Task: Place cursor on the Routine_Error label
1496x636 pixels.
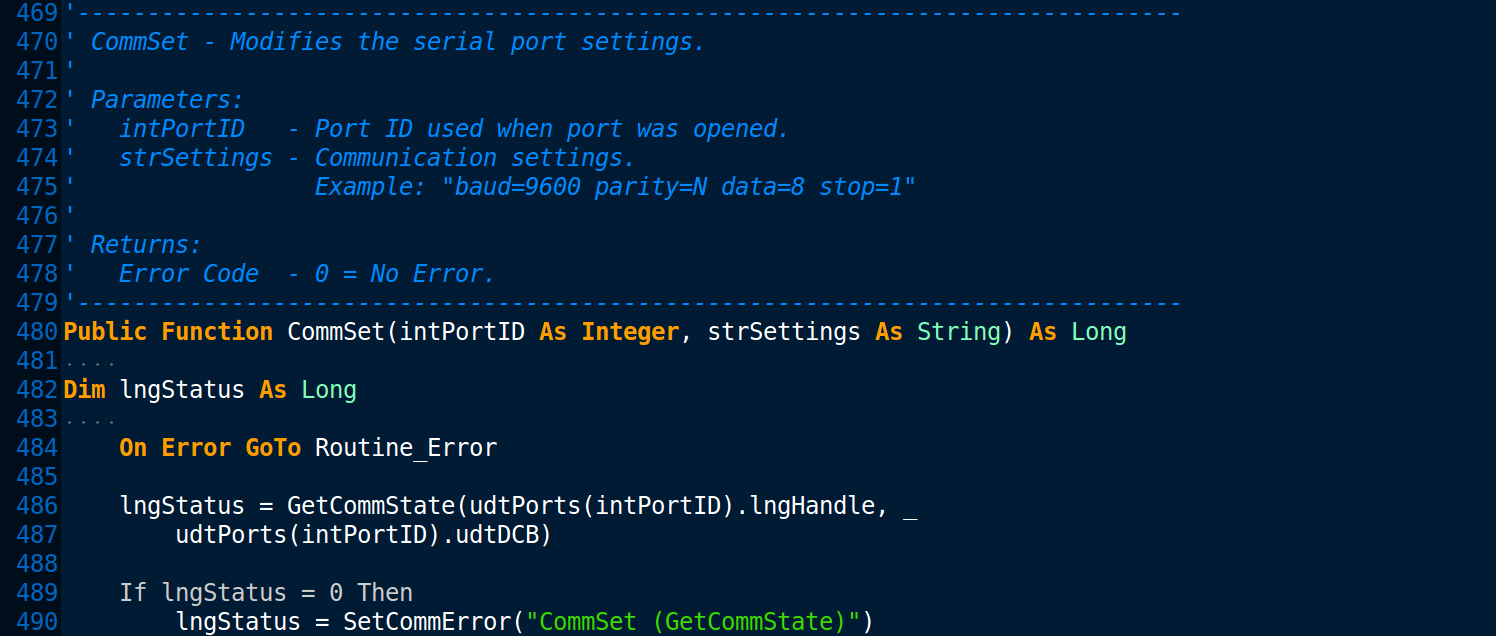Action: [x=405, y=448]
